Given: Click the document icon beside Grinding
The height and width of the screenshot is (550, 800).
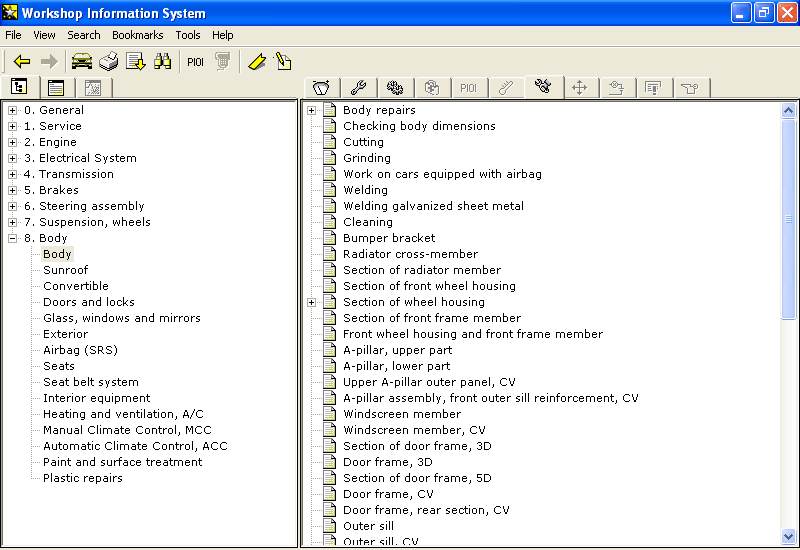Looking at the screenshot, I should [x=330, y=158].
